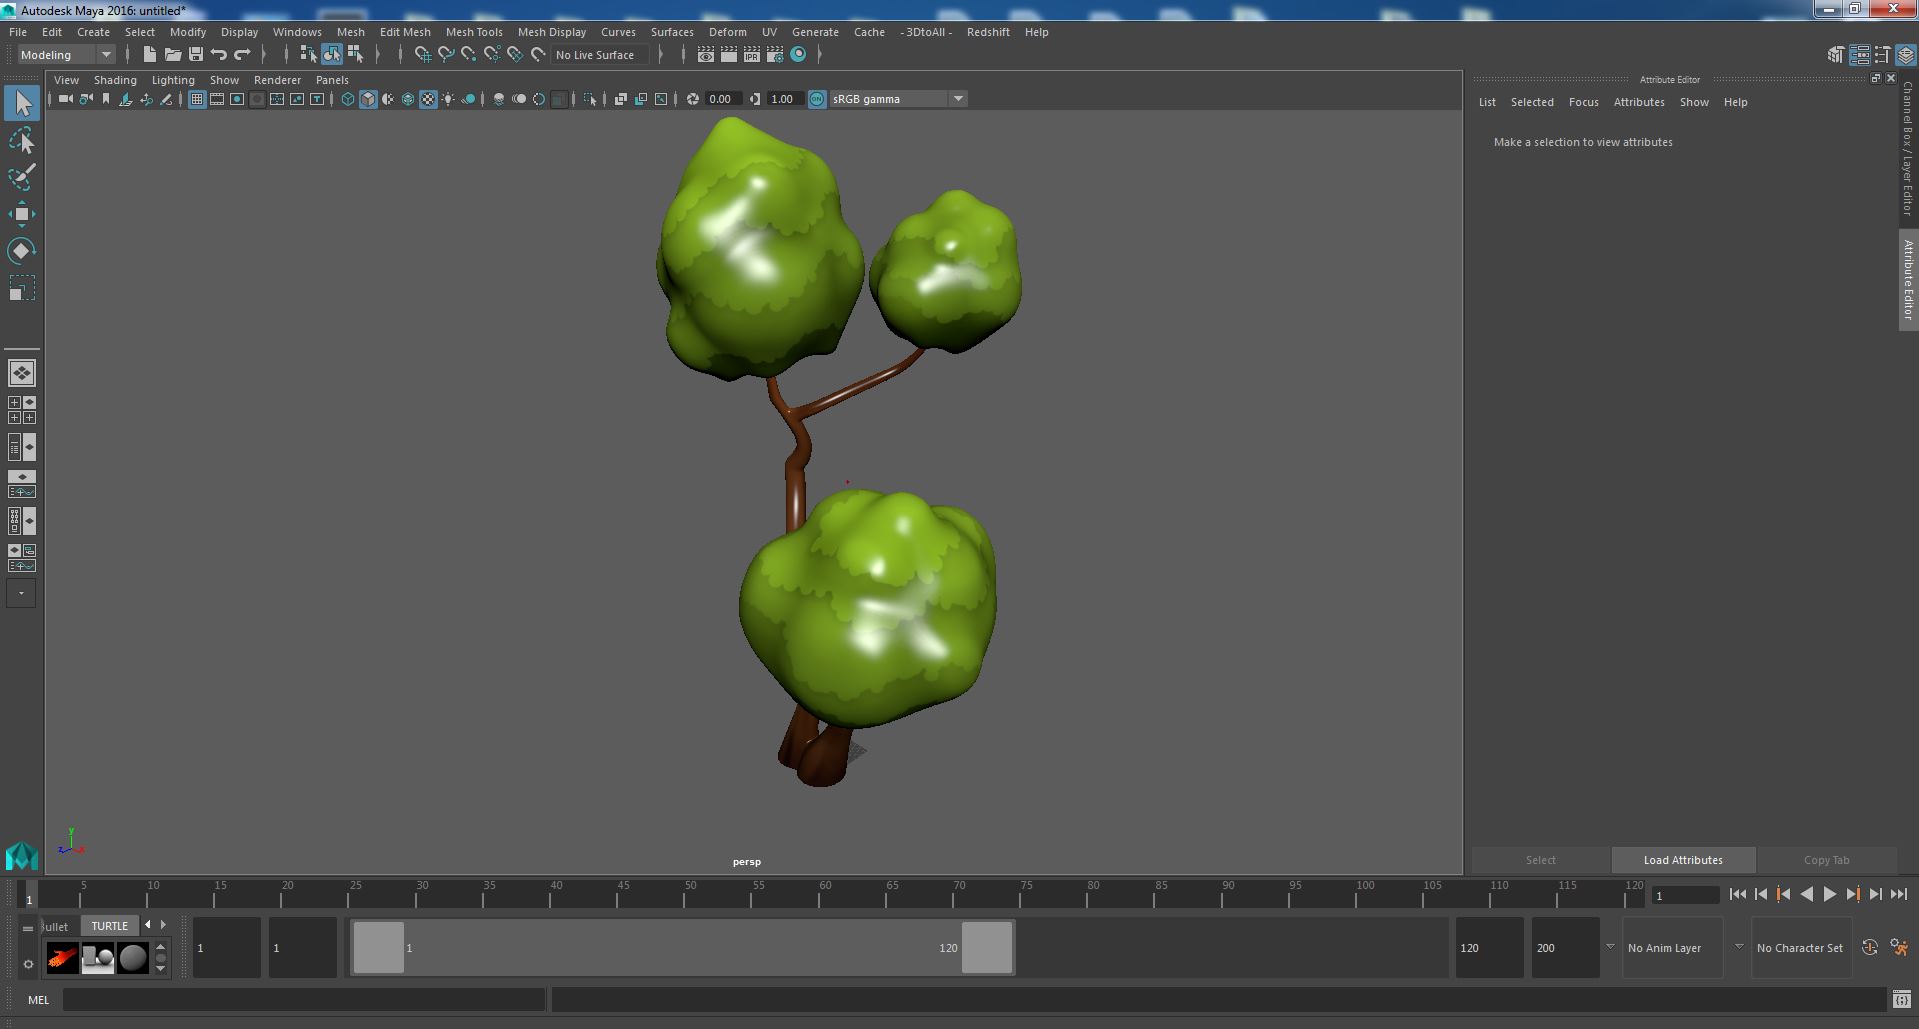The height and width of the screenshot is (1029, 1919).
Task: Start IPR render
Action: [752, 55]
